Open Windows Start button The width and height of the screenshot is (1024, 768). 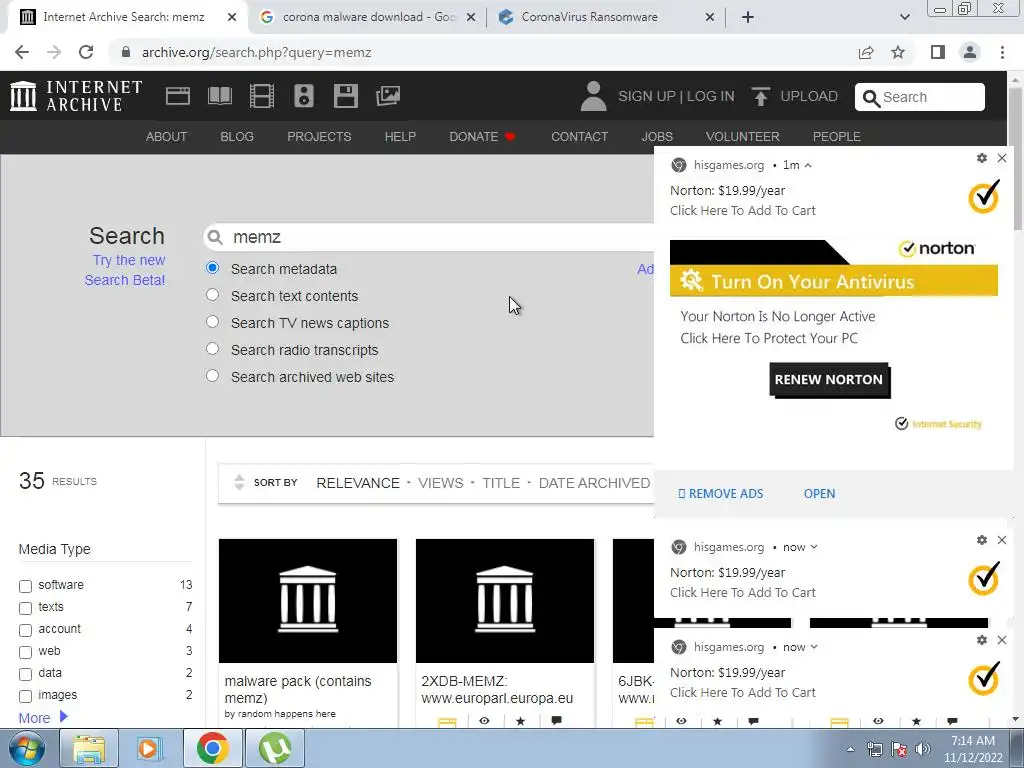point(27,748)
